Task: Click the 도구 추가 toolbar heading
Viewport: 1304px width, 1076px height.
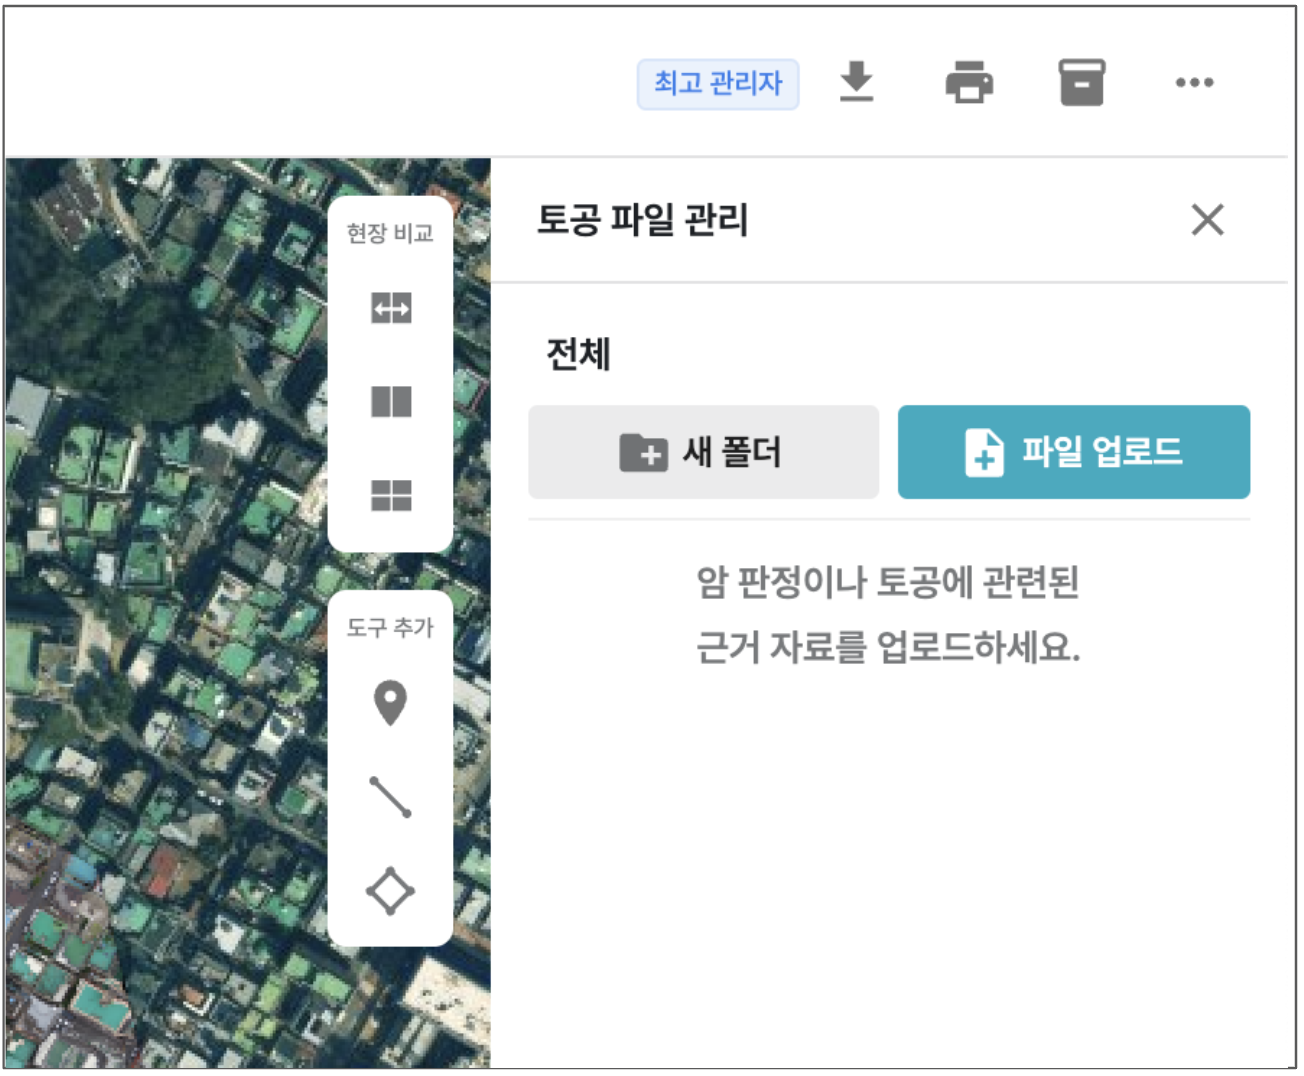Action: [390, 628]
